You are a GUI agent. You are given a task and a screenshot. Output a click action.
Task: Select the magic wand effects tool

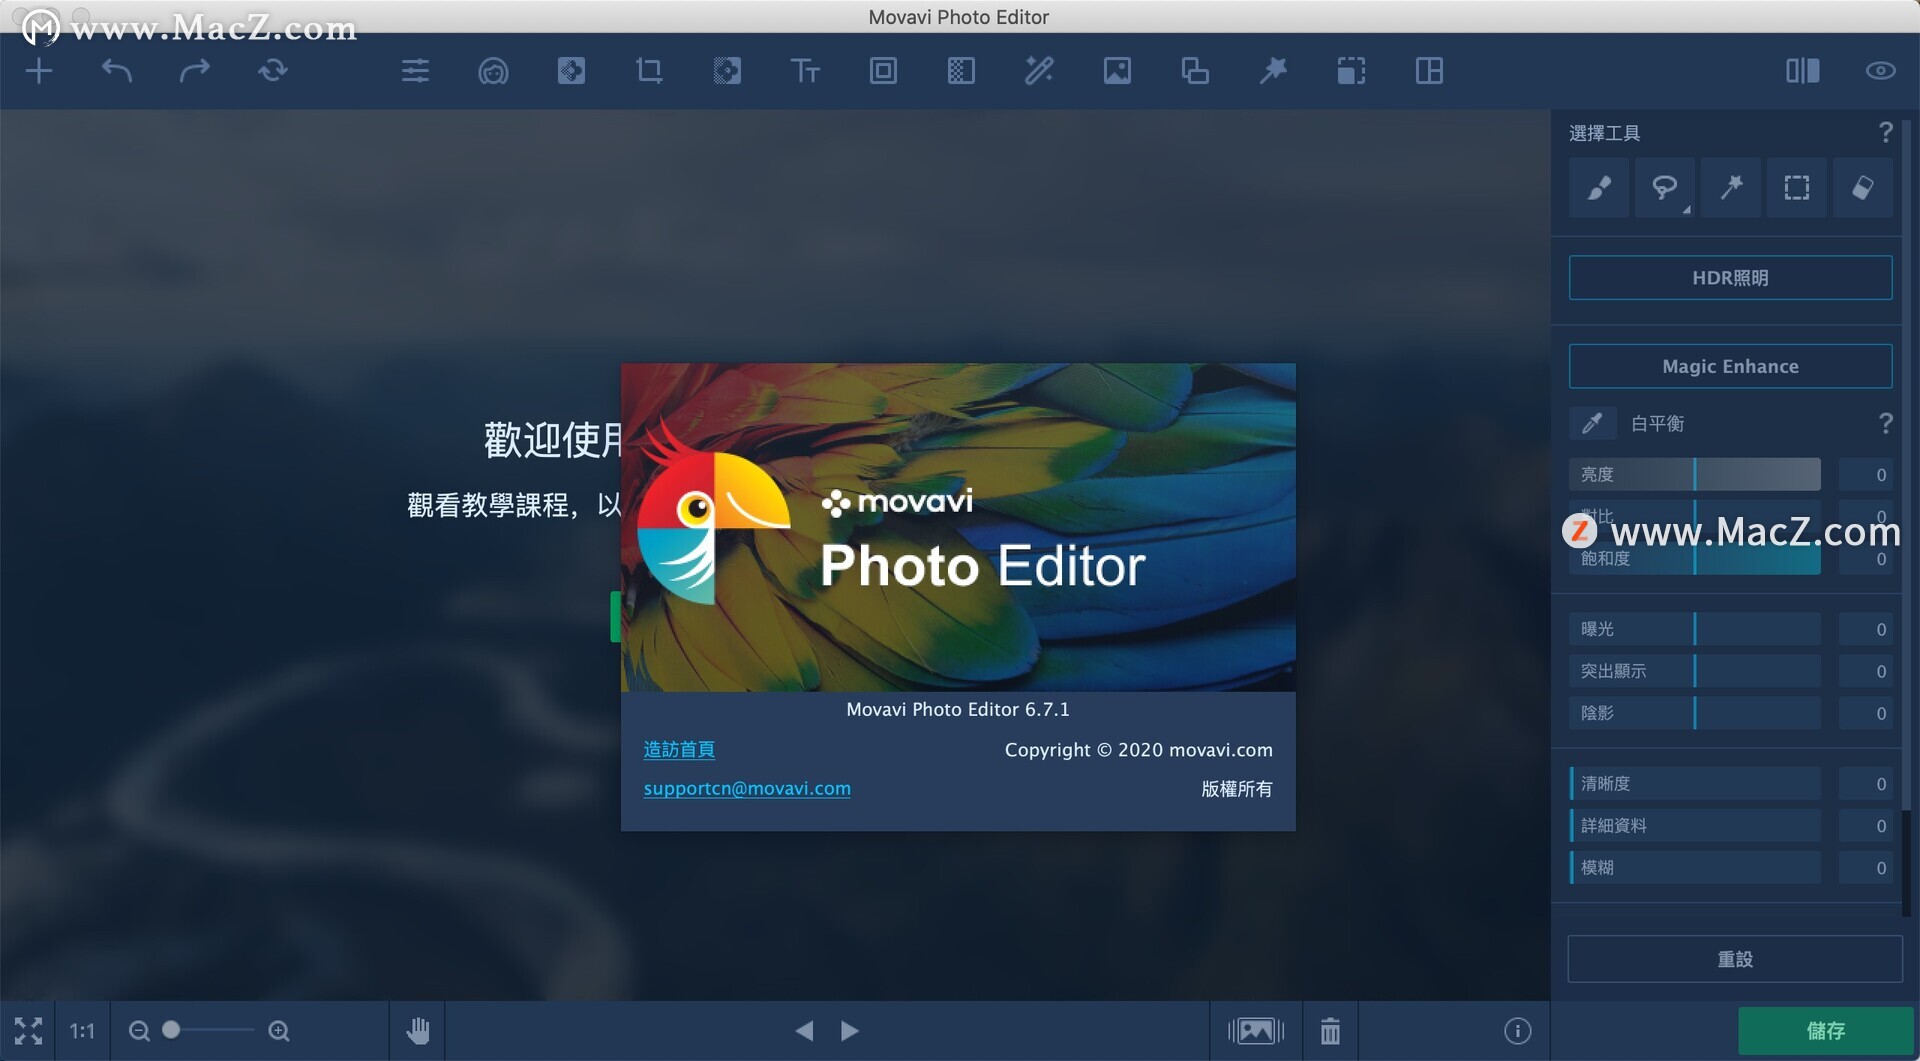tap(1039, 71)
